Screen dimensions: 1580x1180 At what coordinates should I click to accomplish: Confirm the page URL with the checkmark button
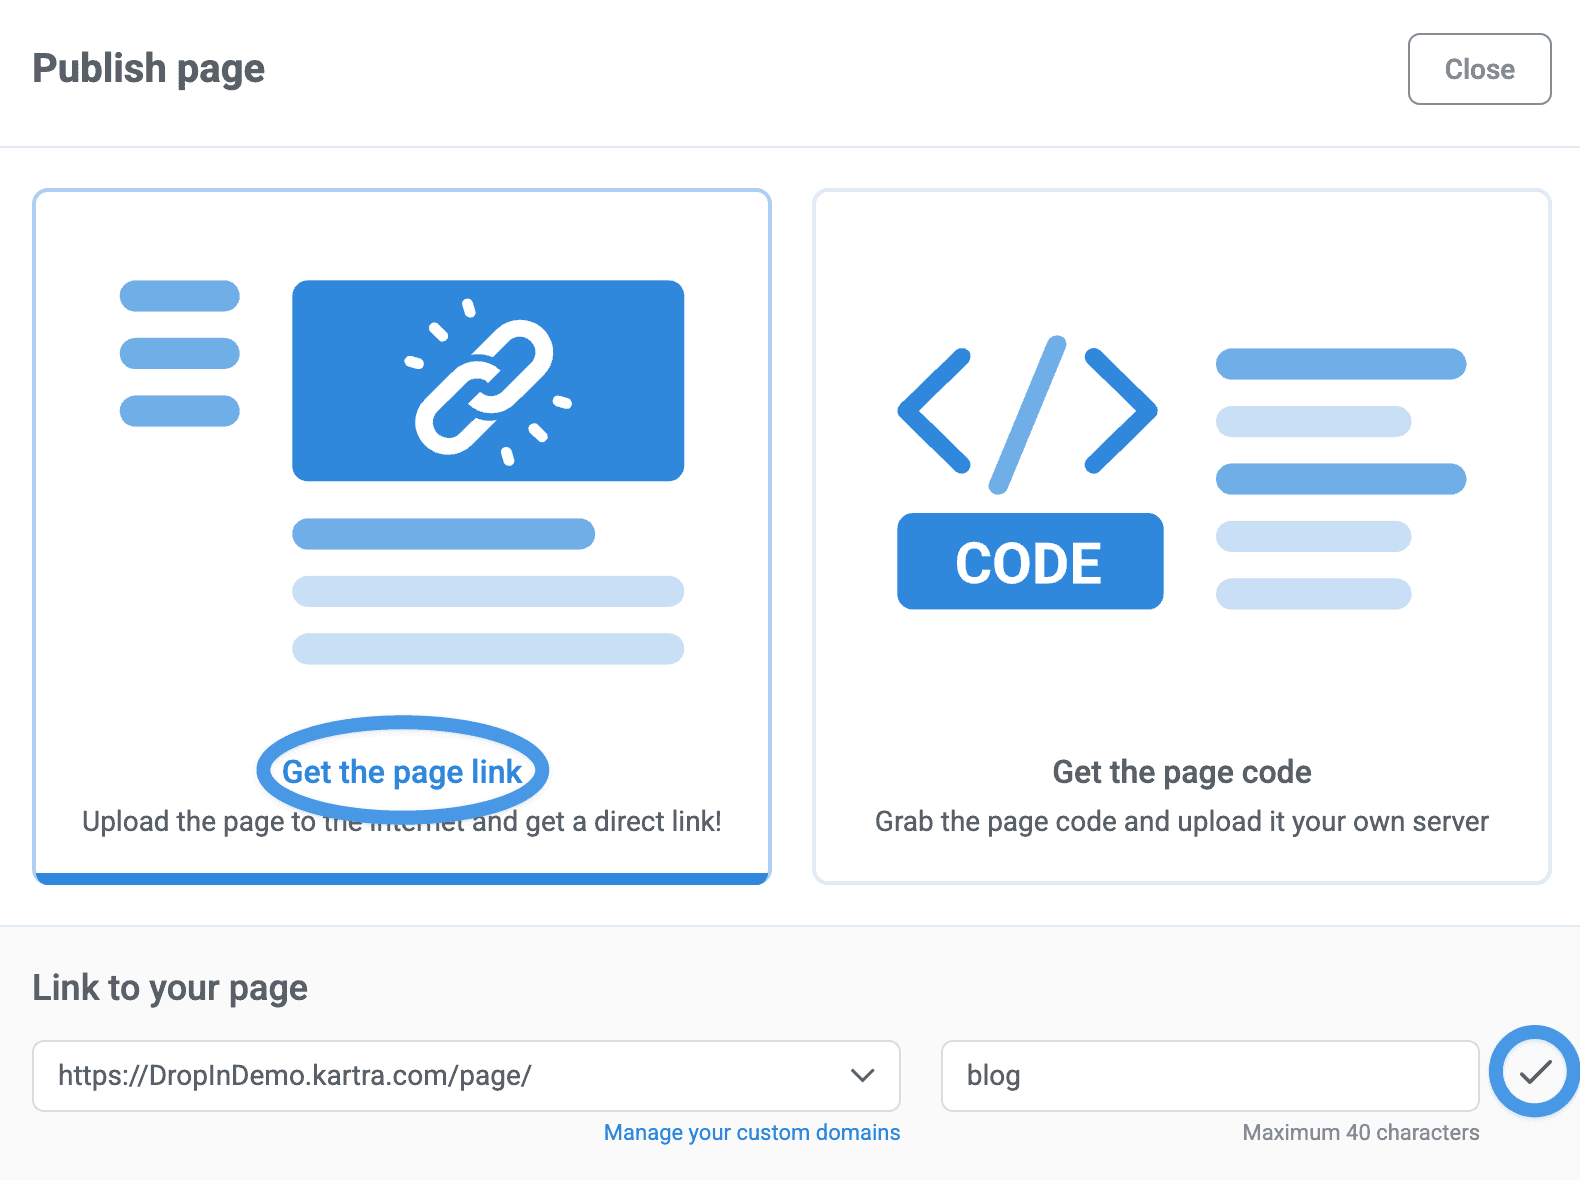coord(1534,1072)
